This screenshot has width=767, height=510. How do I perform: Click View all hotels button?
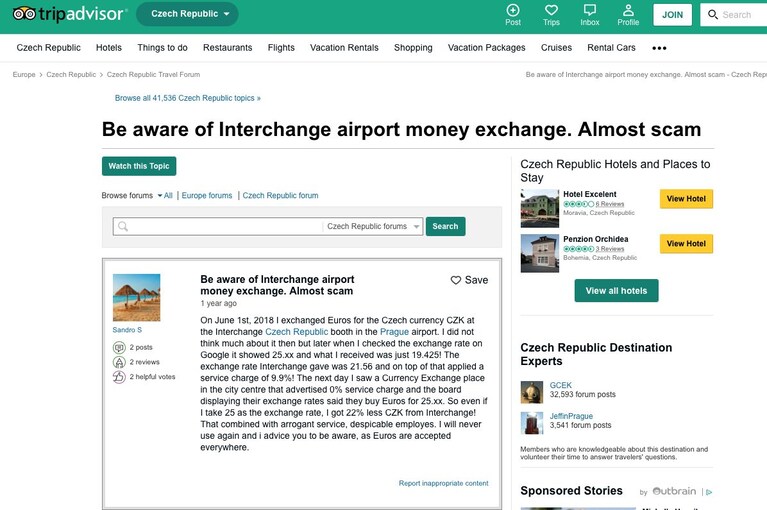pyautogui.click(x=616, y=290)
